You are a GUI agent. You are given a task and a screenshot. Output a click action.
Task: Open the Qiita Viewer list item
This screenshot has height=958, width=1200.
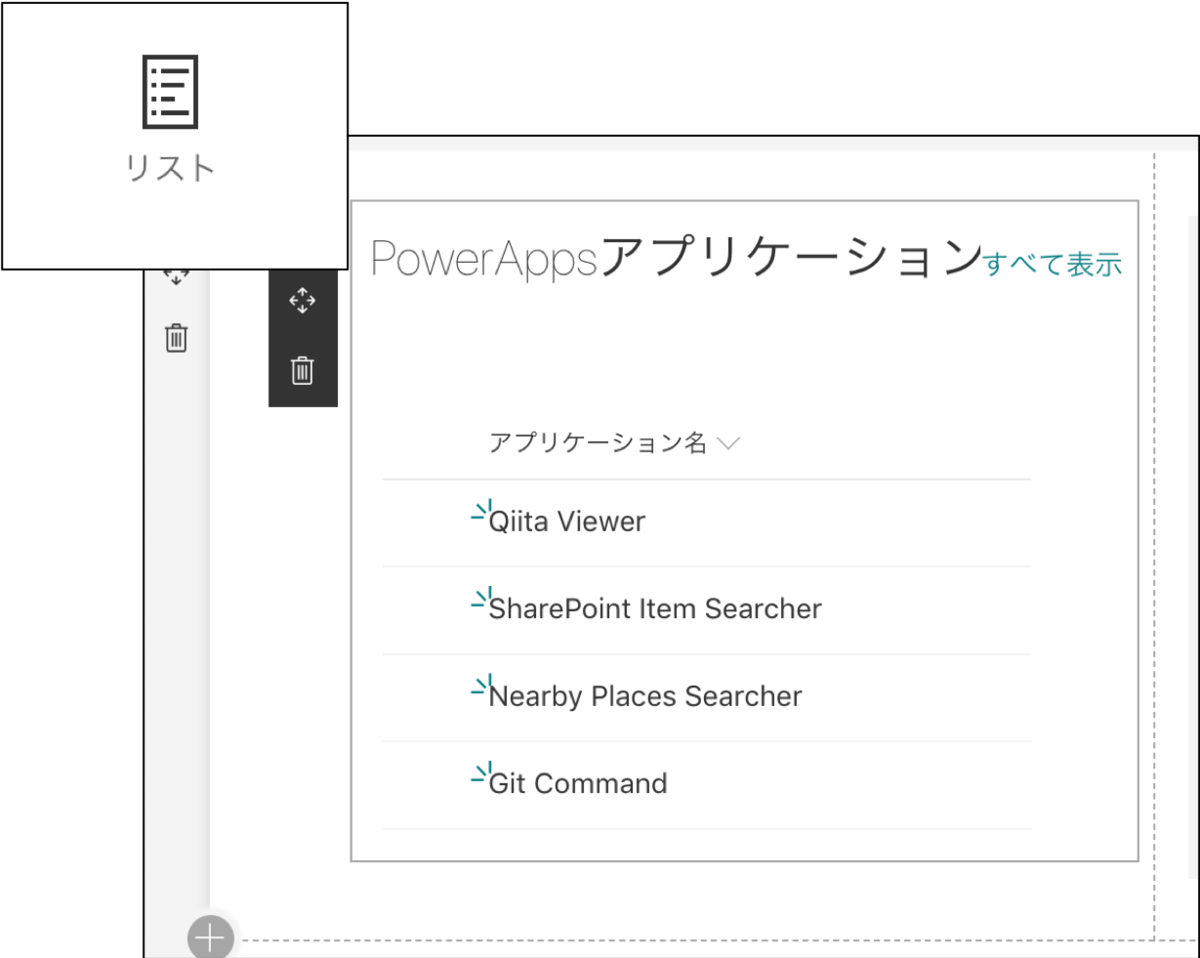567,521
